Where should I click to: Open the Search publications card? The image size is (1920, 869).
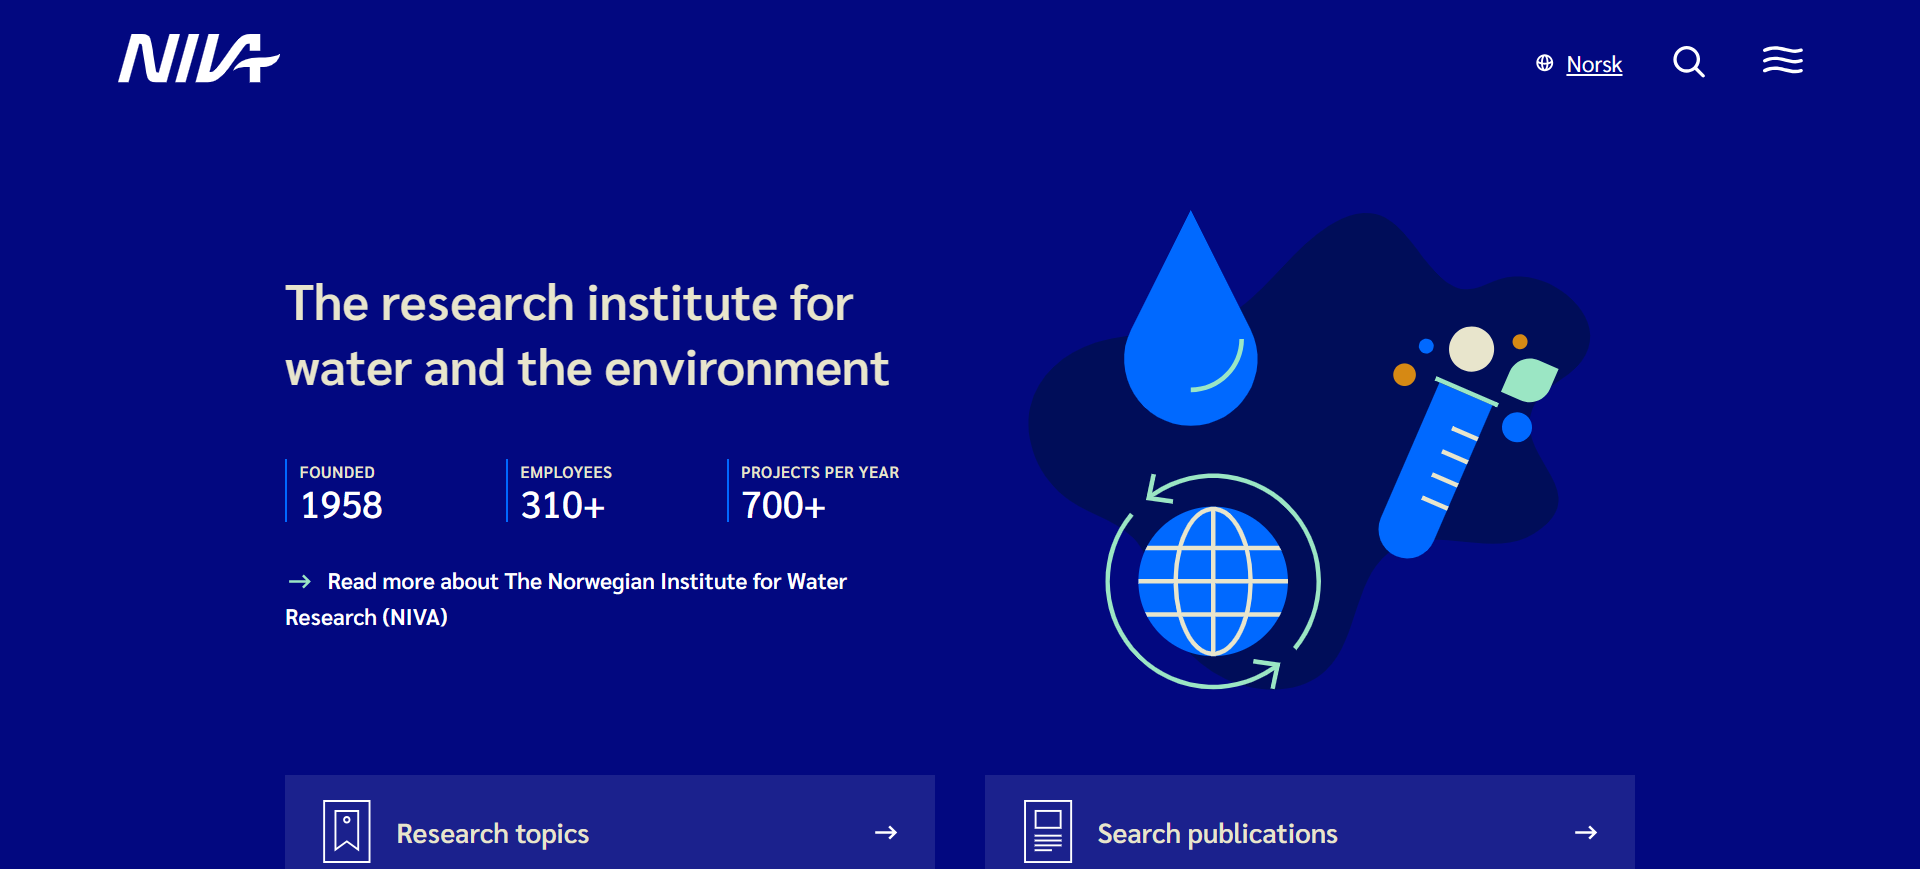pyautogui.click(x=1310, y=822)
